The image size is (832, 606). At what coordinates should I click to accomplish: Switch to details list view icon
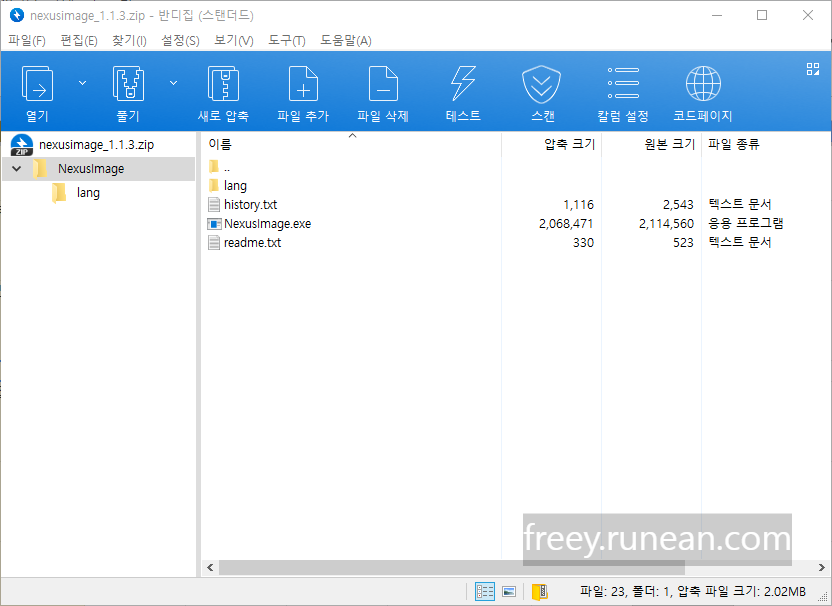tap(485, 591)
